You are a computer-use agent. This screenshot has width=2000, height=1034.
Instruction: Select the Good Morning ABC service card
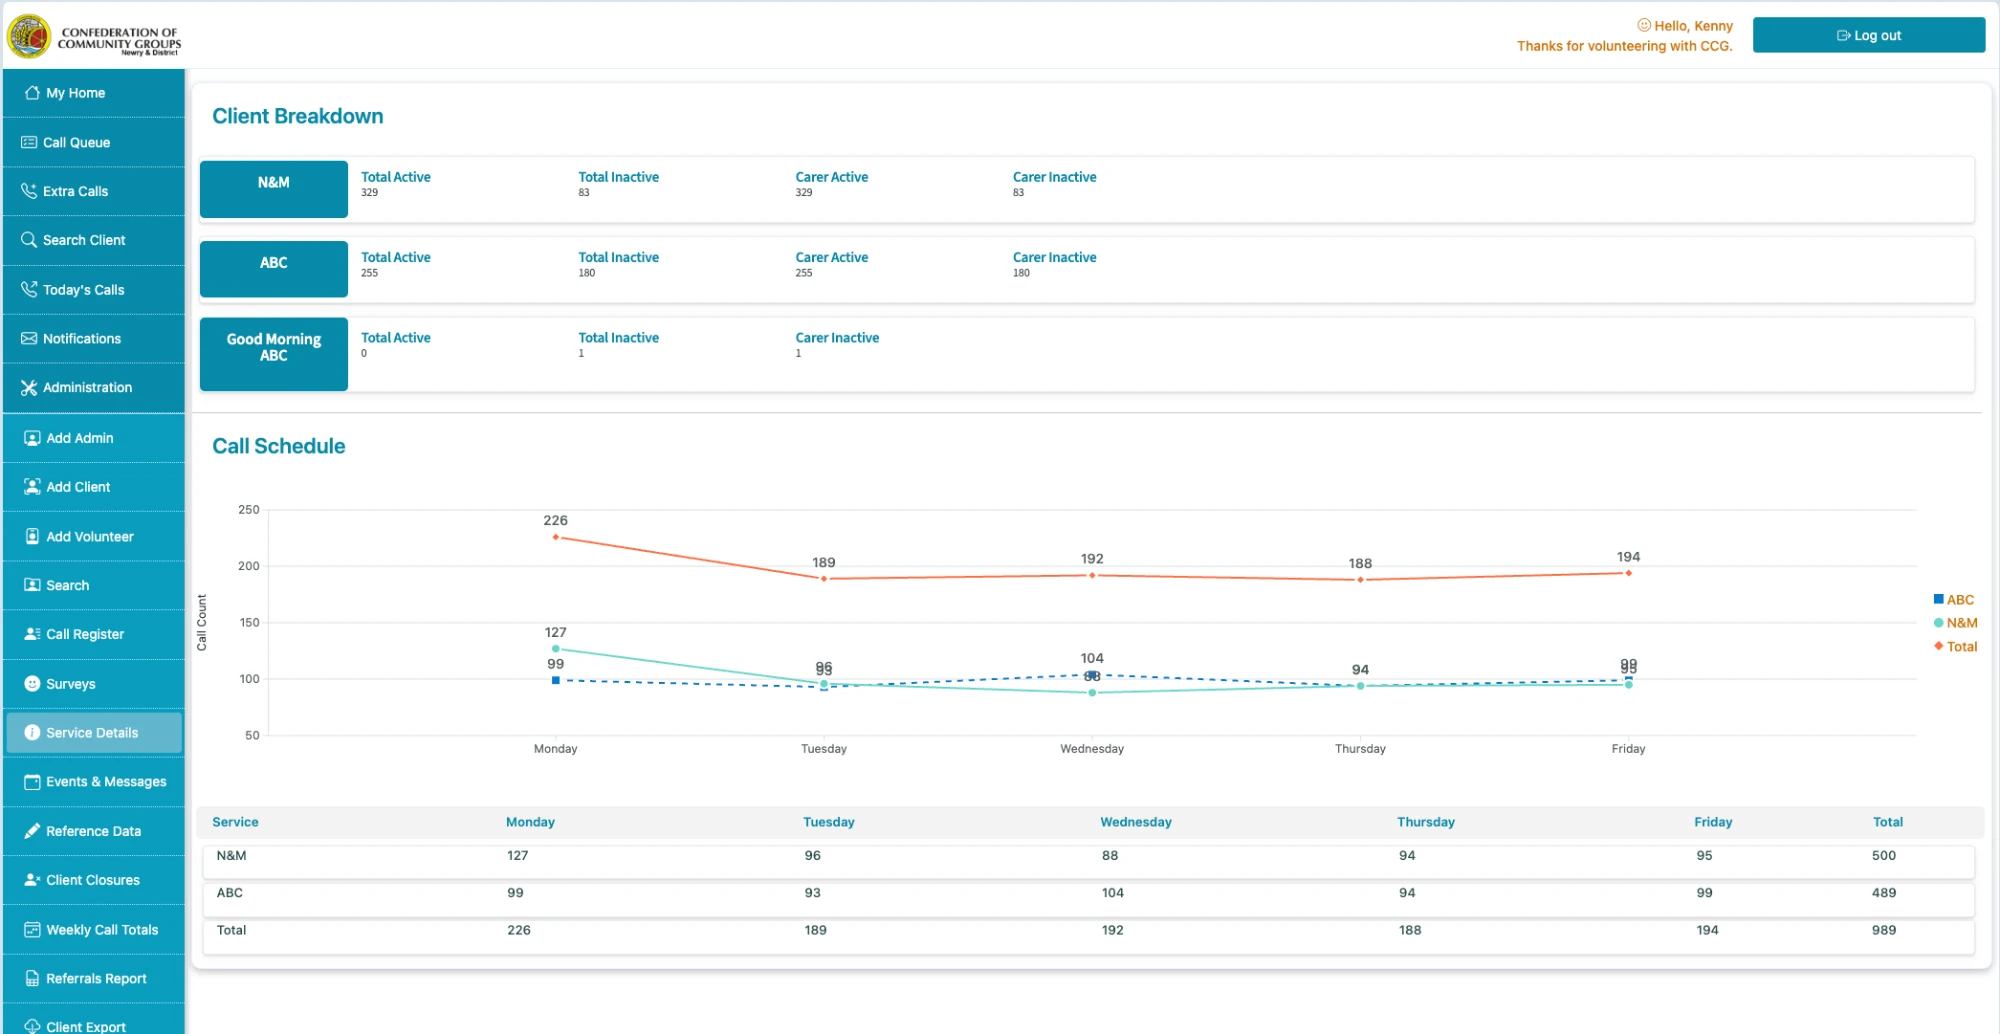click(274, 354)
